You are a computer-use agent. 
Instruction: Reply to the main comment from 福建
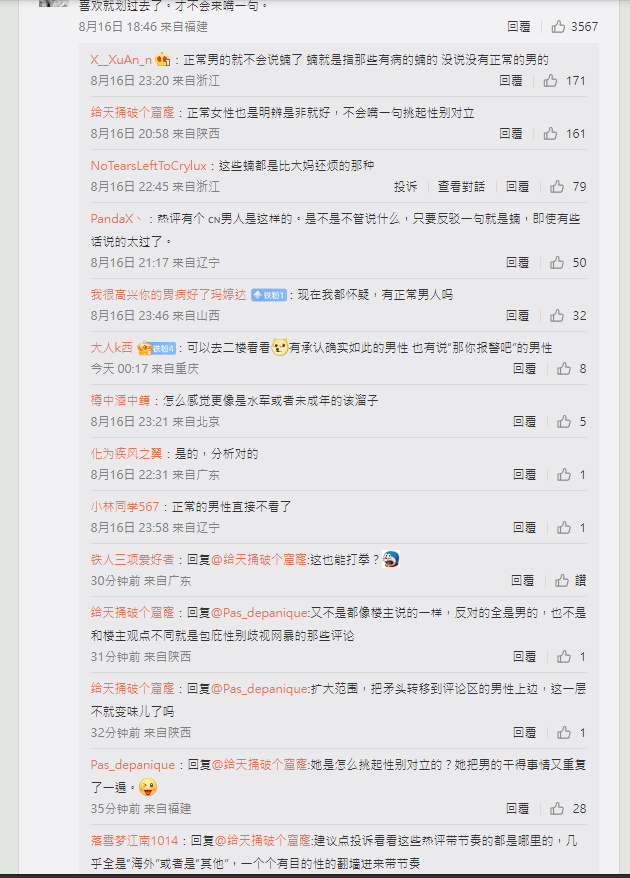pyautogui.click(x=519, y=26)
